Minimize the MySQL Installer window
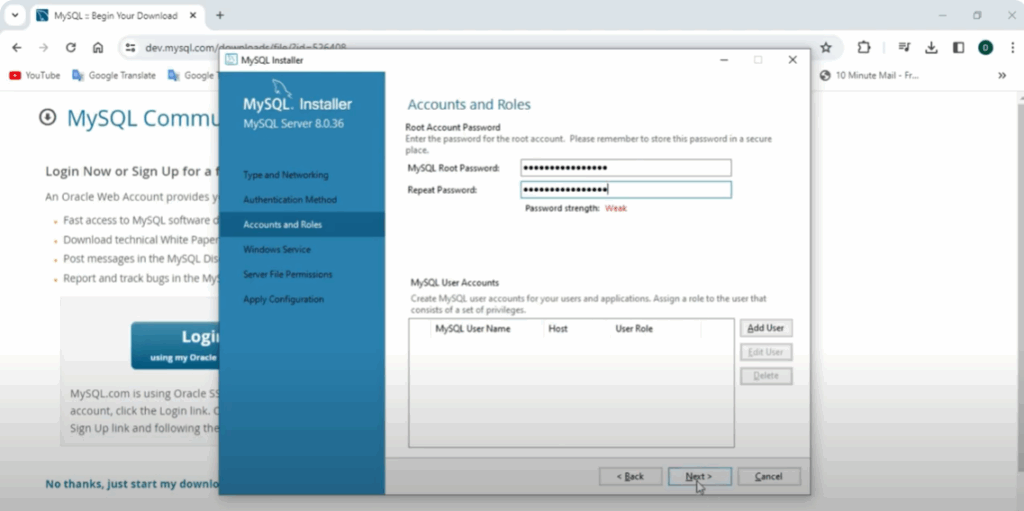The height and width of the screenshot is (511, 1024). pos(724,60)
